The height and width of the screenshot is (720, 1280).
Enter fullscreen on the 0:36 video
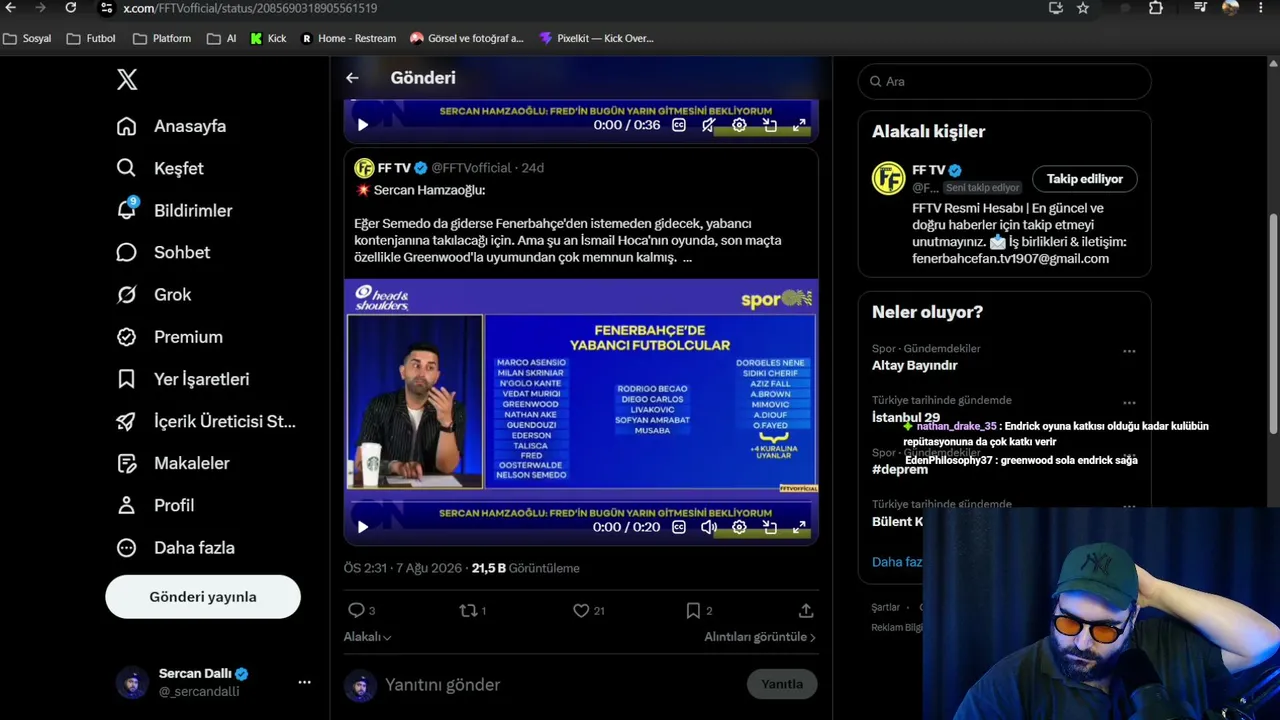[x=800, y=125]
